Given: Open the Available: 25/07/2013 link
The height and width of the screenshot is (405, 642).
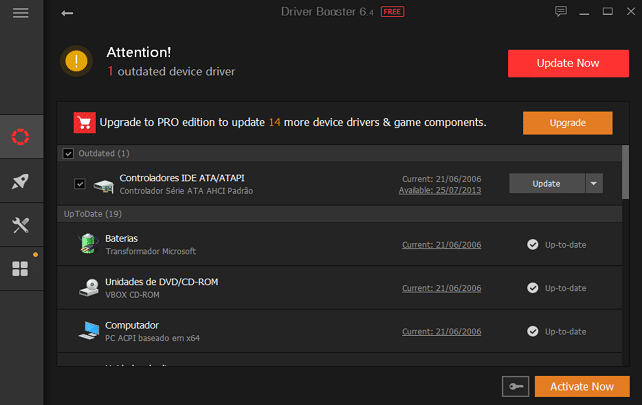Looking at the screenshot, I should pos(440,190).
